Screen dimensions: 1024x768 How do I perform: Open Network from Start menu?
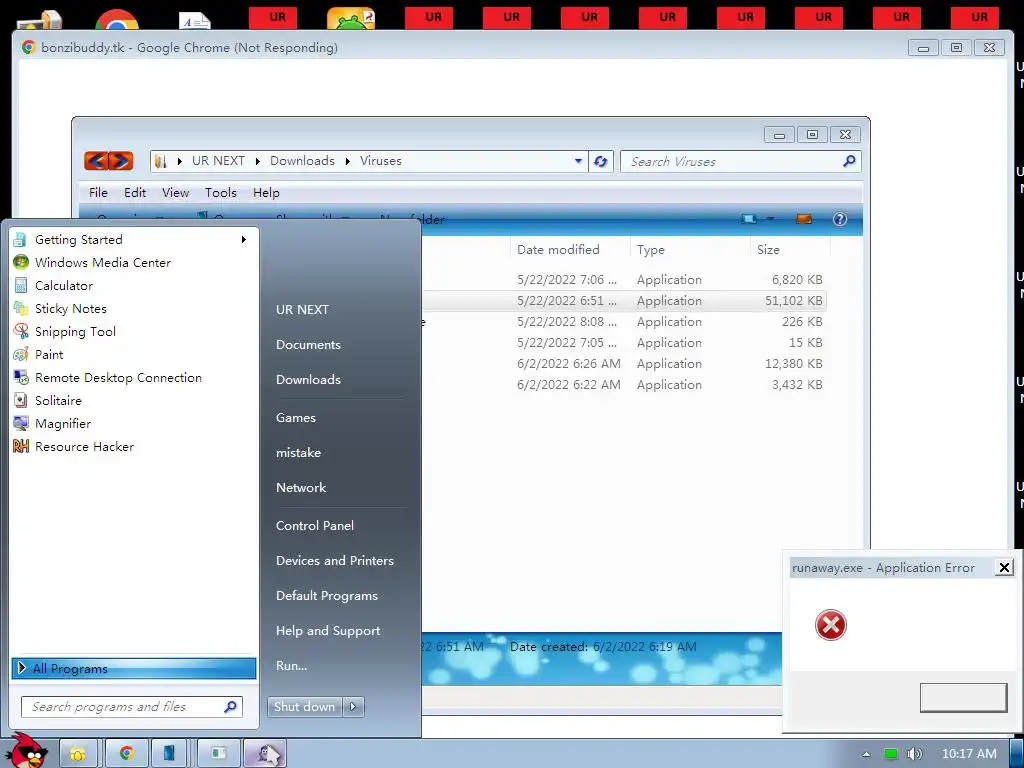[301, 488]
